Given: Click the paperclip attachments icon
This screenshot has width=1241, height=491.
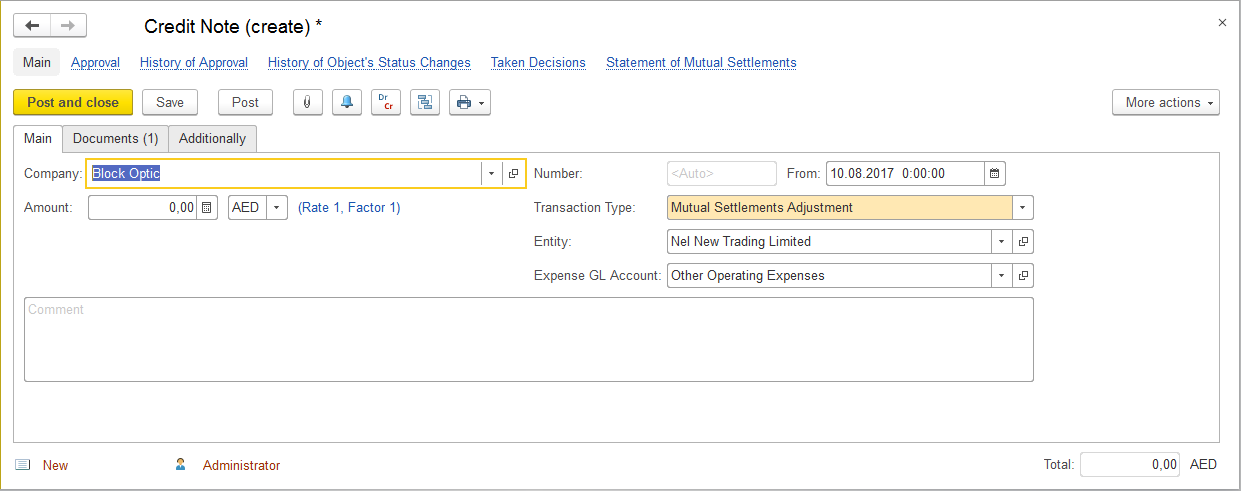Looking at the screenshot, I should [307, 102].
